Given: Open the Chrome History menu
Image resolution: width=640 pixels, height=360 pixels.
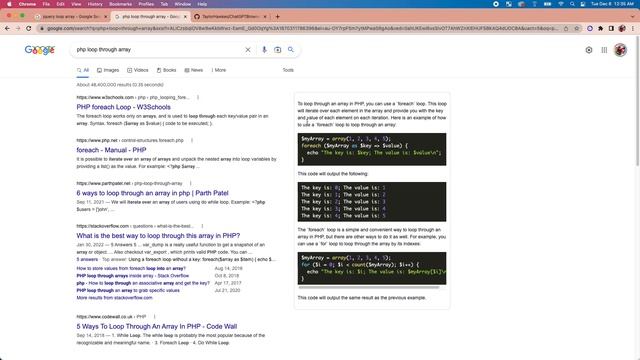Looking at the screenshot, I should [x=95, y=4].
